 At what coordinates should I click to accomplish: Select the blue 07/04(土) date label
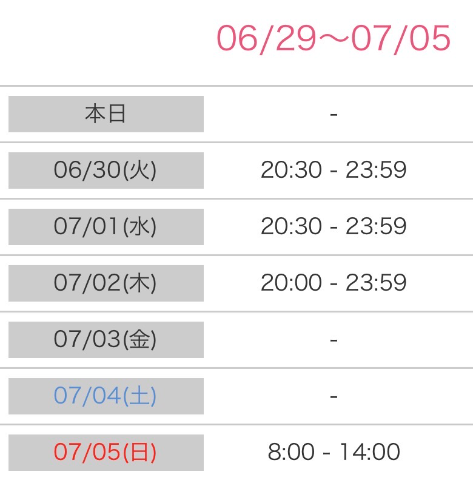106,396
